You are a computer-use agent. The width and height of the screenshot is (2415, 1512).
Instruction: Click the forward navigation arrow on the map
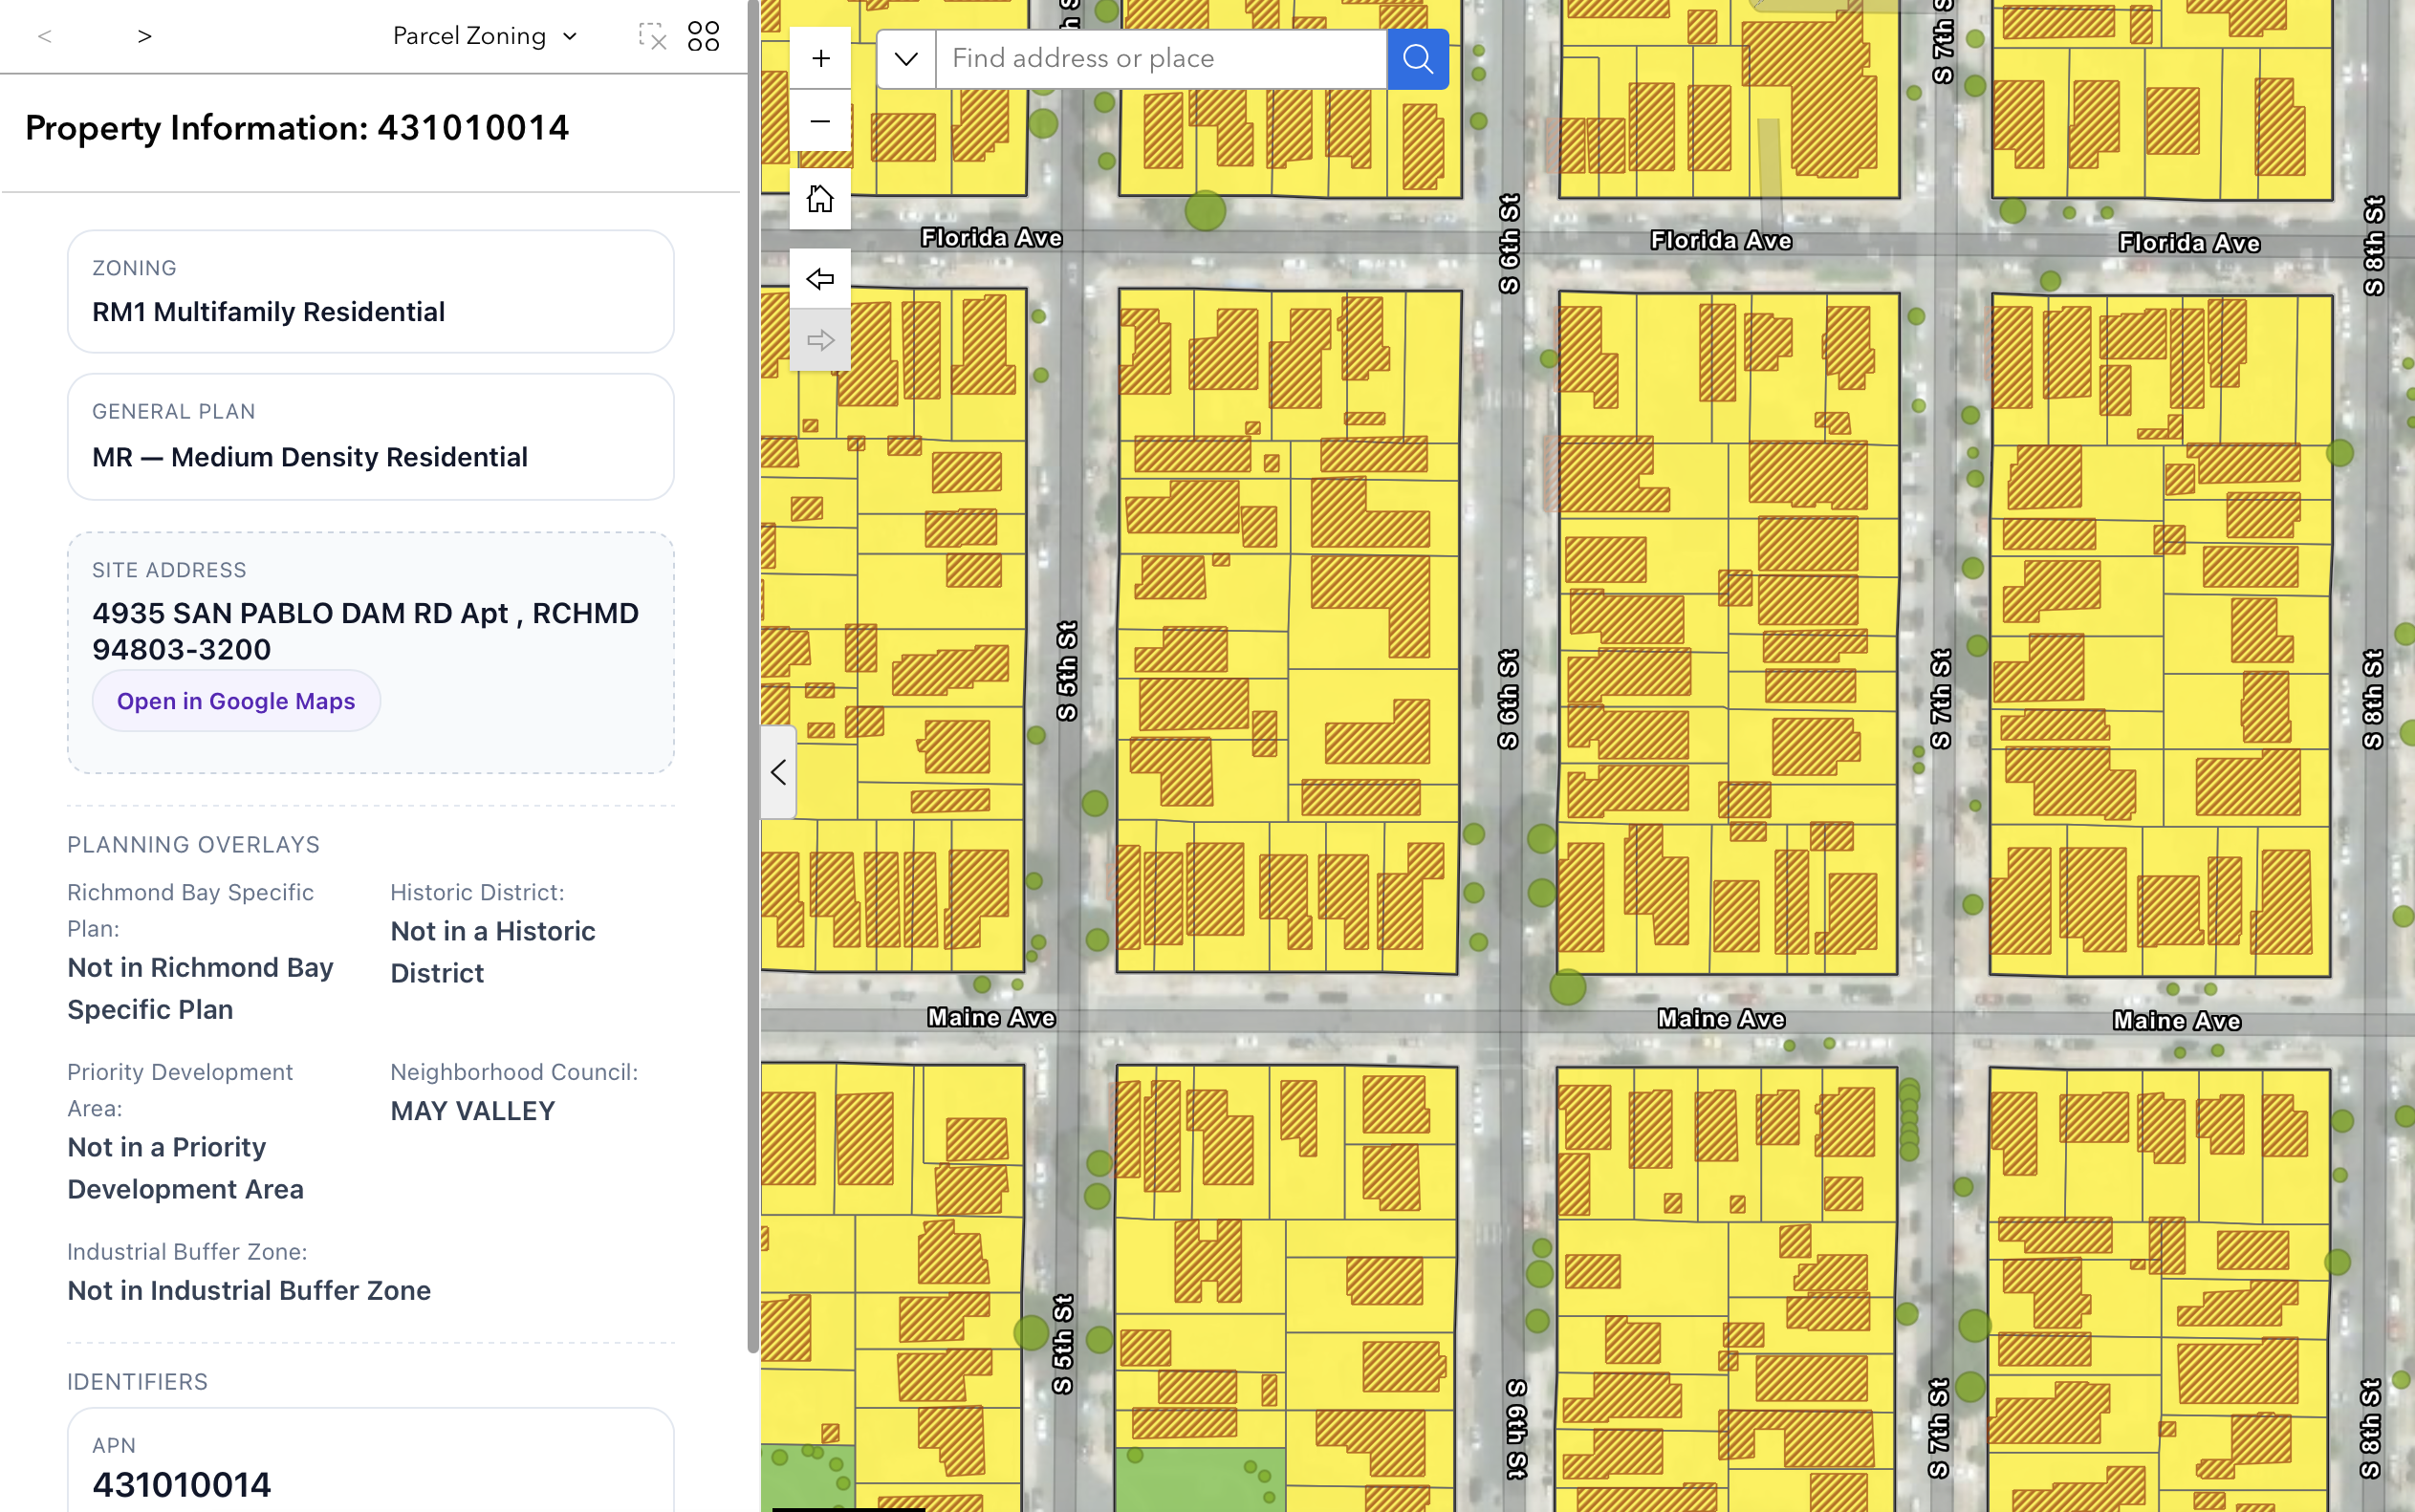click(819, 339)
